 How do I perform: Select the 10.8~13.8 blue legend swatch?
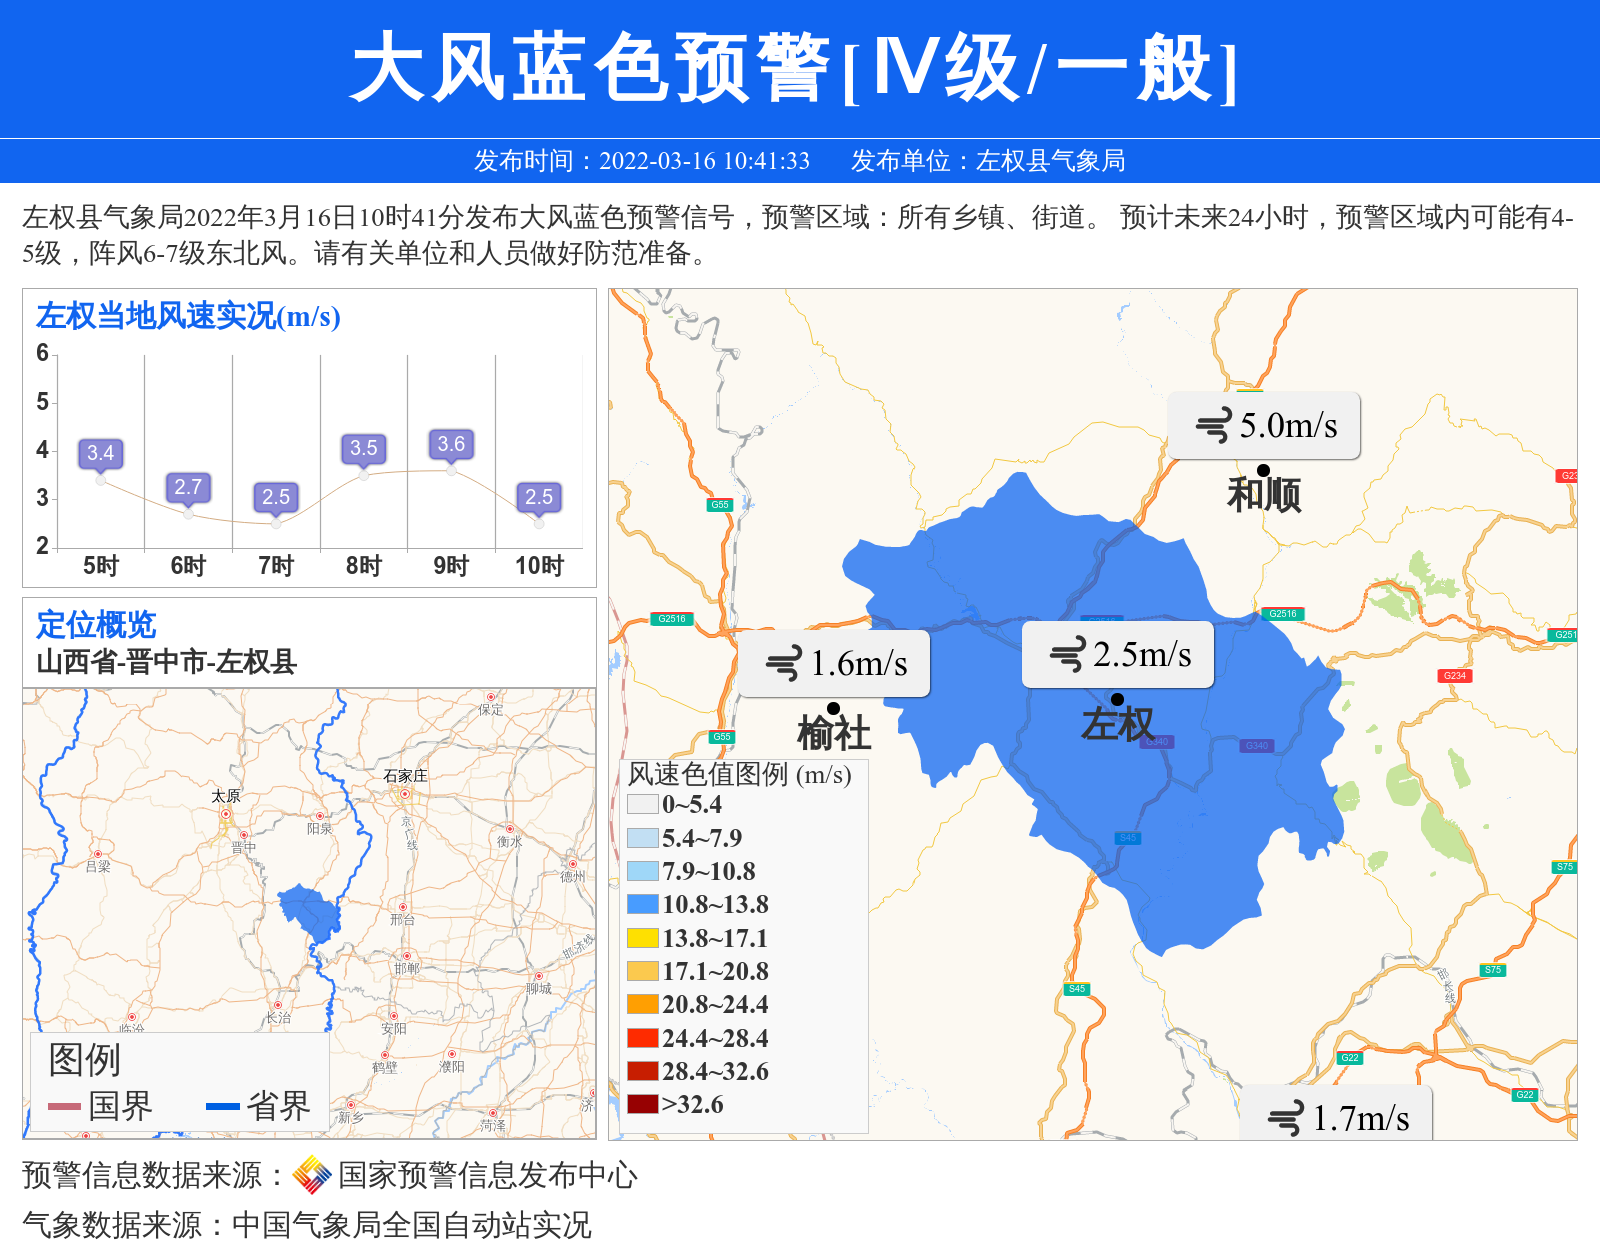642,904
